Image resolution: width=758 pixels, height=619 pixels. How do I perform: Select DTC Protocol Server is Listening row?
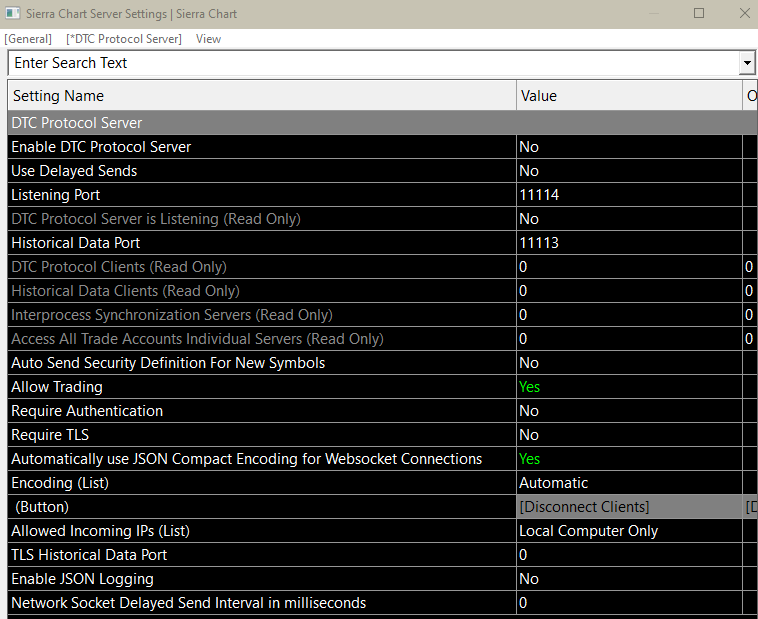tap(262, 219)
